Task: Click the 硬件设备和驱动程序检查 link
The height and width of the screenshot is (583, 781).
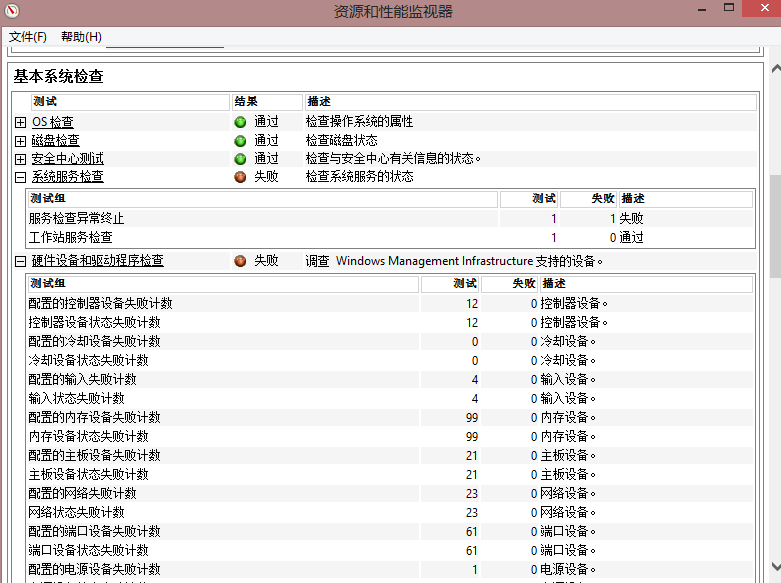Action: 97,261
